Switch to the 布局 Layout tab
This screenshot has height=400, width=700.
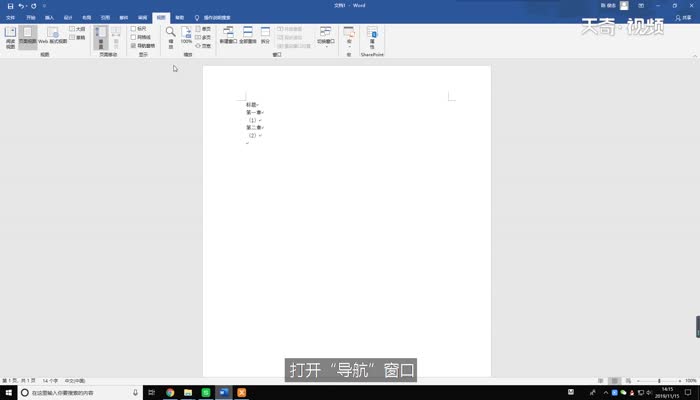point(87,18)
